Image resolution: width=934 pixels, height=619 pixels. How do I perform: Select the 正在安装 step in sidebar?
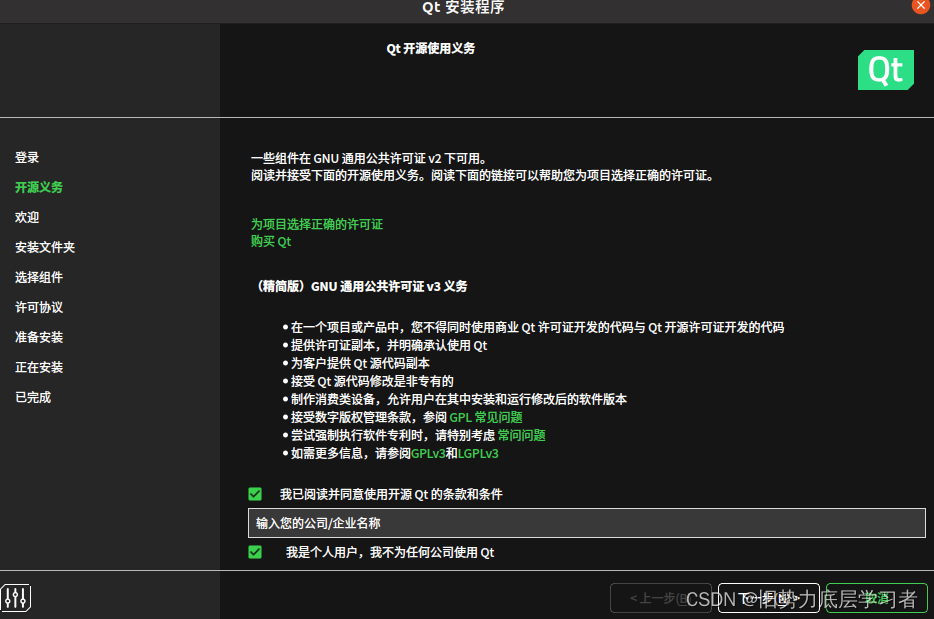point(39,367)
